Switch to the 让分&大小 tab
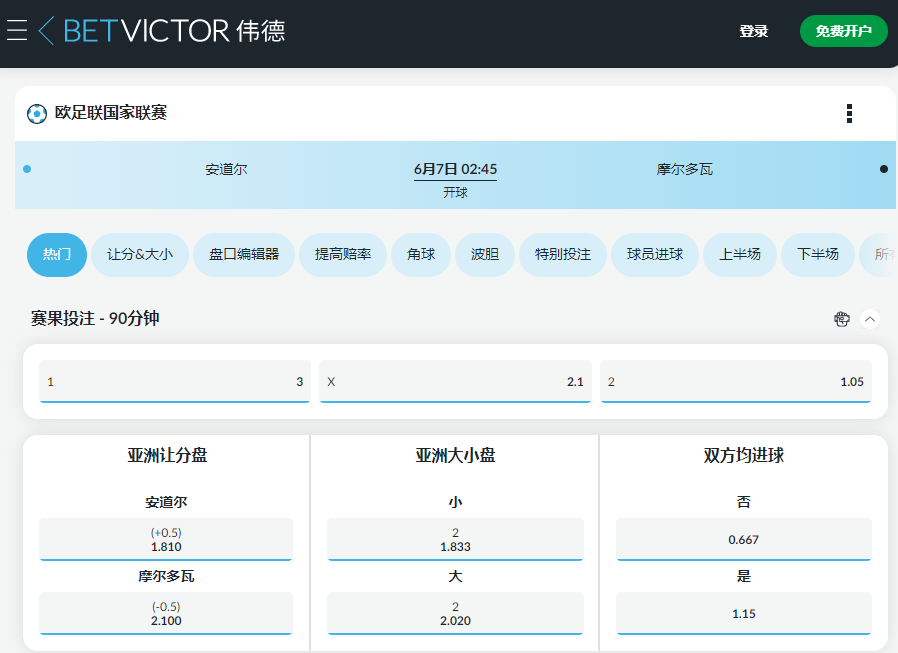Viewport: 898px width, 653px height. click(140, 255)
